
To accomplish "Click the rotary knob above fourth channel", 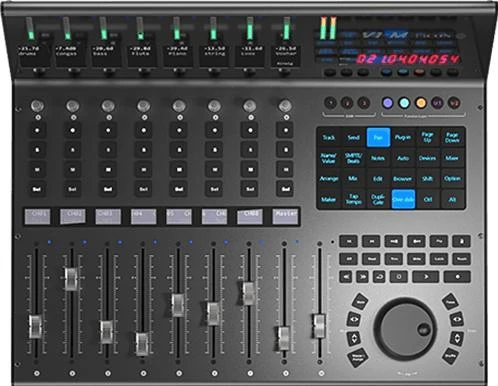I will click(x=144, y=106).
